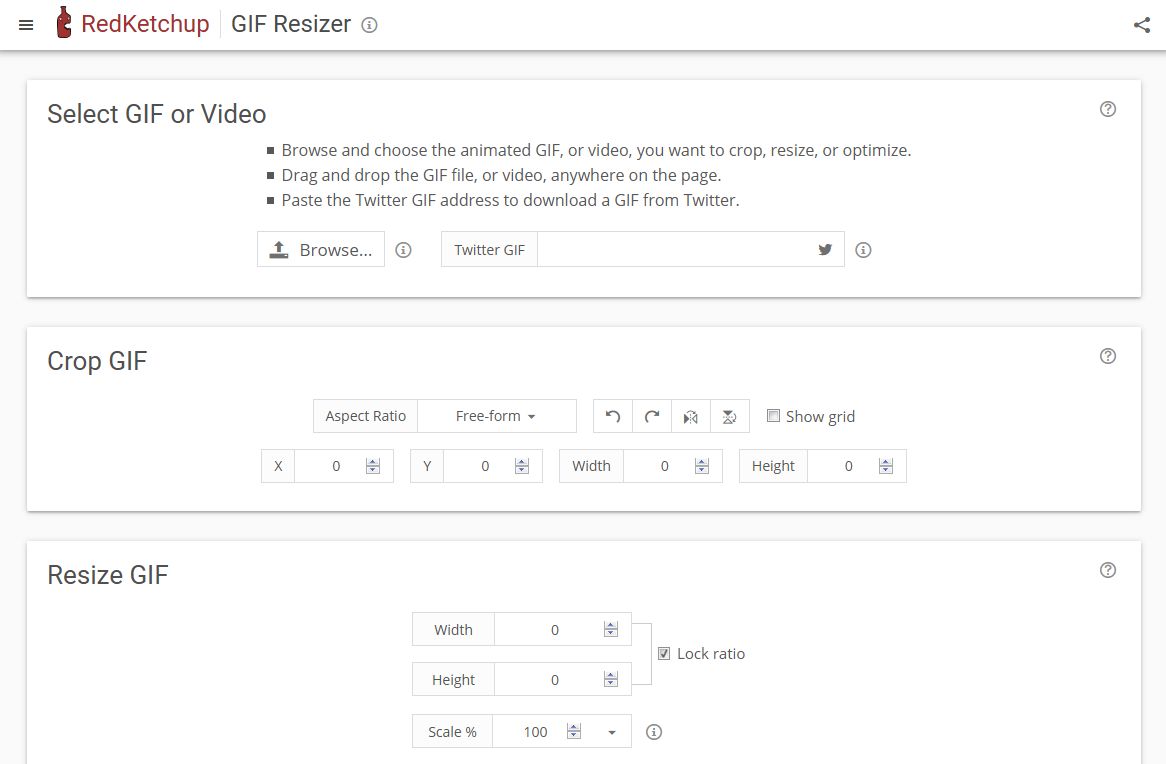Open the hamburger navigation menu

(25, 25)
